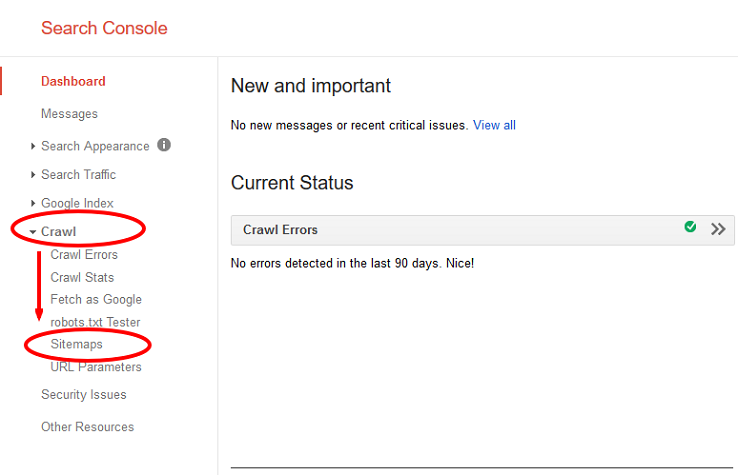Click the Search Console title link
Viewport: 738px width, 475px height.
pos(104,28)
